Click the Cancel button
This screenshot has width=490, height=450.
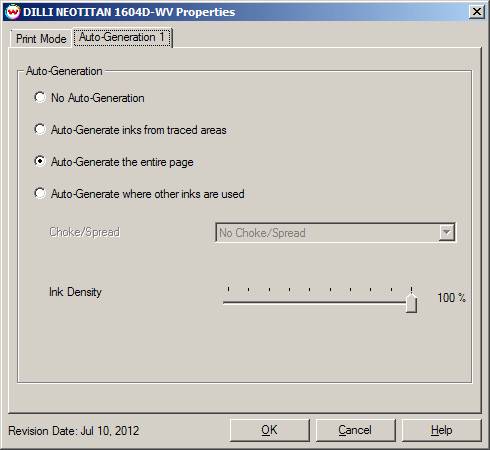pyautogui.click(x=355, y=430)
